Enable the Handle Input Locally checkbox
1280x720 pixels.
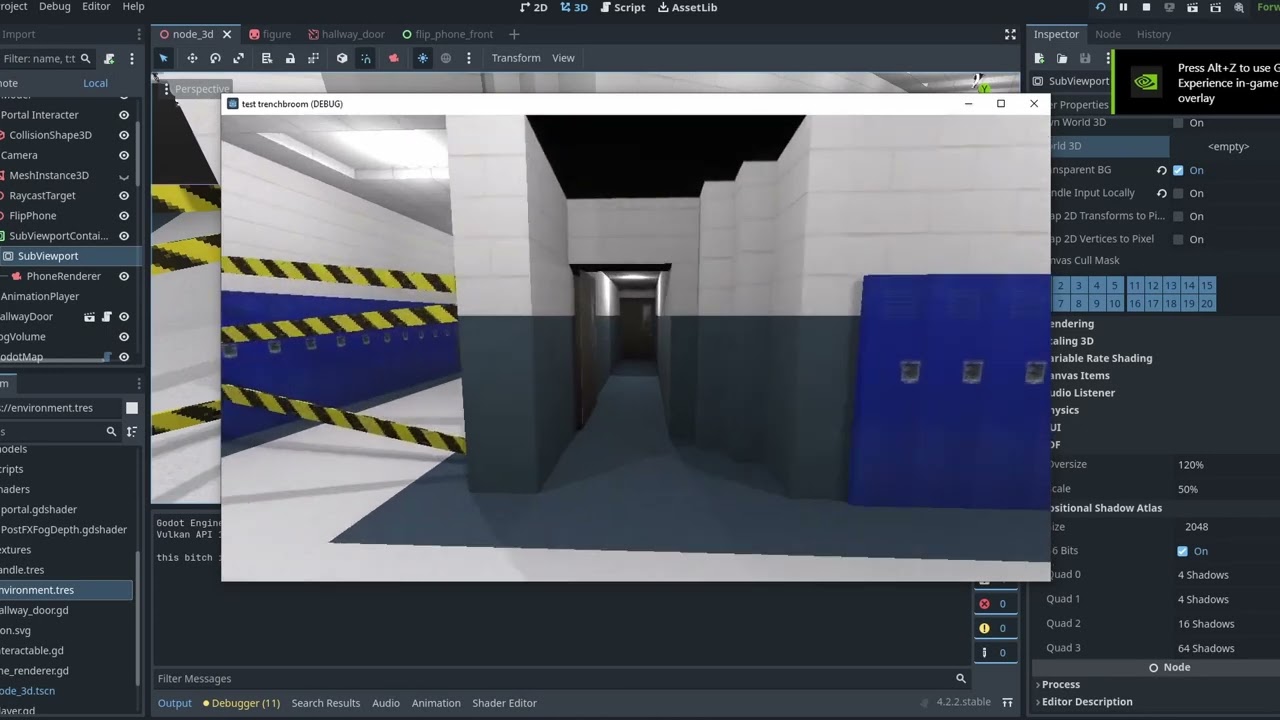tap(1178, 193)
